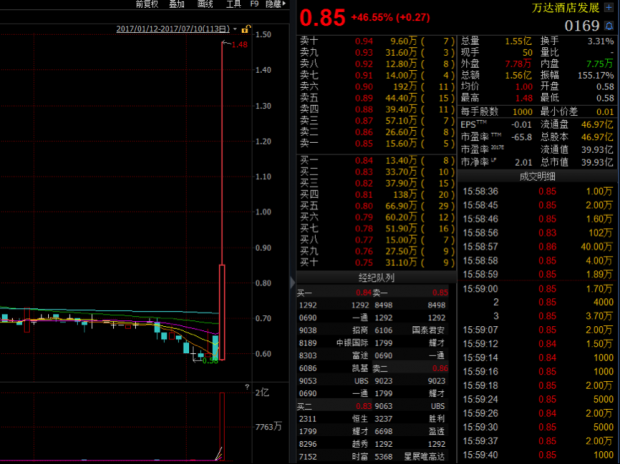Image resolution: width=620 pixels, height=464 pixels.
Task: Click the 总量 value 1.55亿
Action: coord(518,41)
